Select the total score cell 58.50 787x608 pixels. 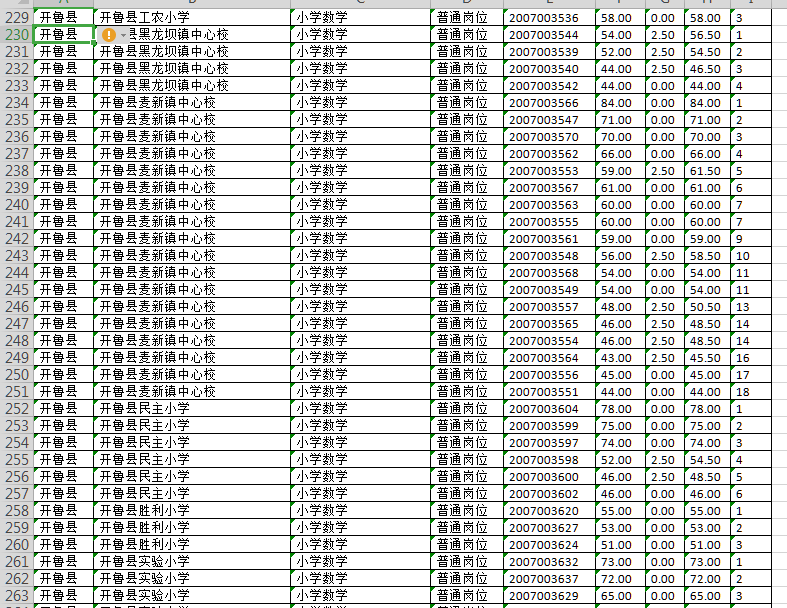coord(706,256)
